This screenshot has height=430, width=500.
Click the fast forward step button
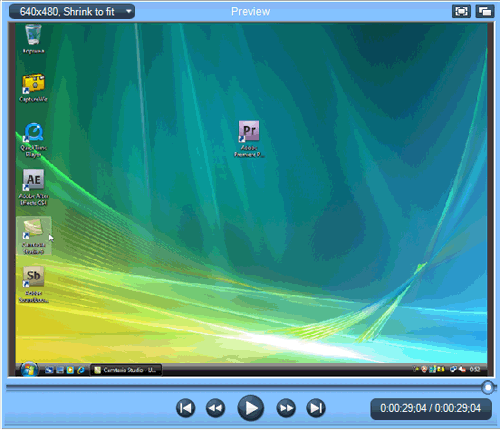click(286, 408)
